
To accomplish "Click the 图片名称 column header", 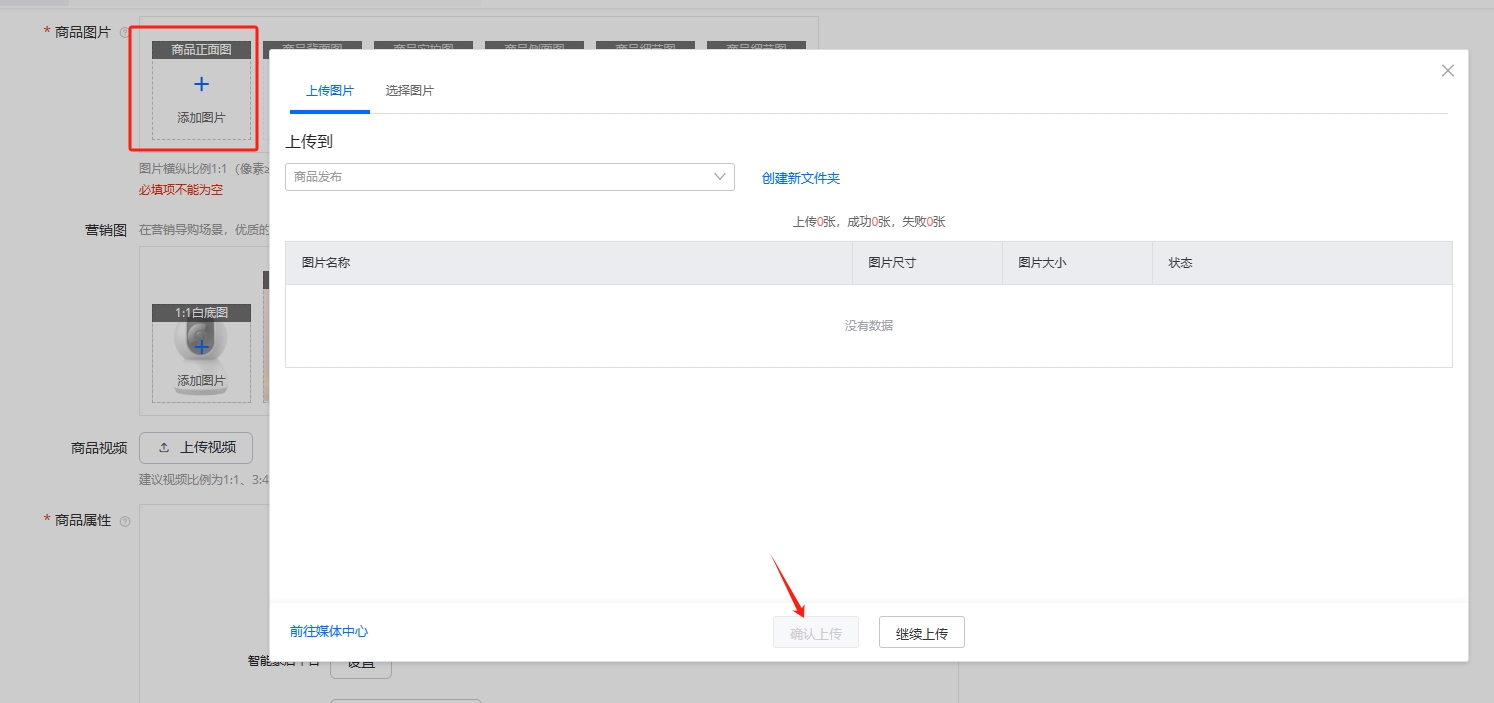I will pyautogui.click(x=326, y=263).
